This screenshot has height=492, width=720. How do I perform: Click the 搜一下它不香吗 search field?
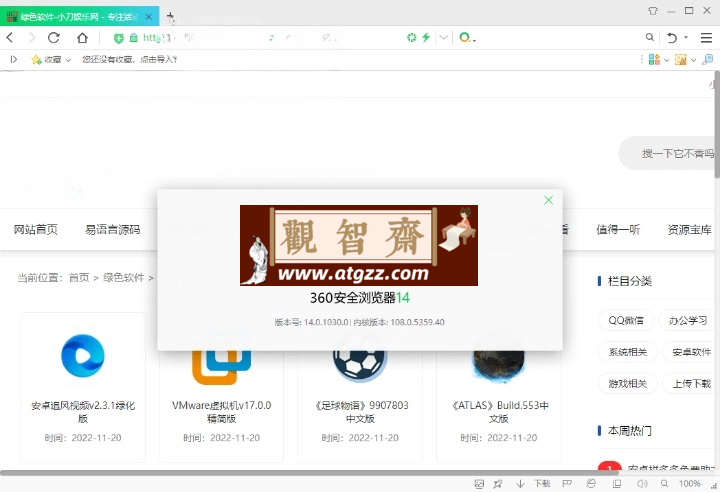pos(669,153)
